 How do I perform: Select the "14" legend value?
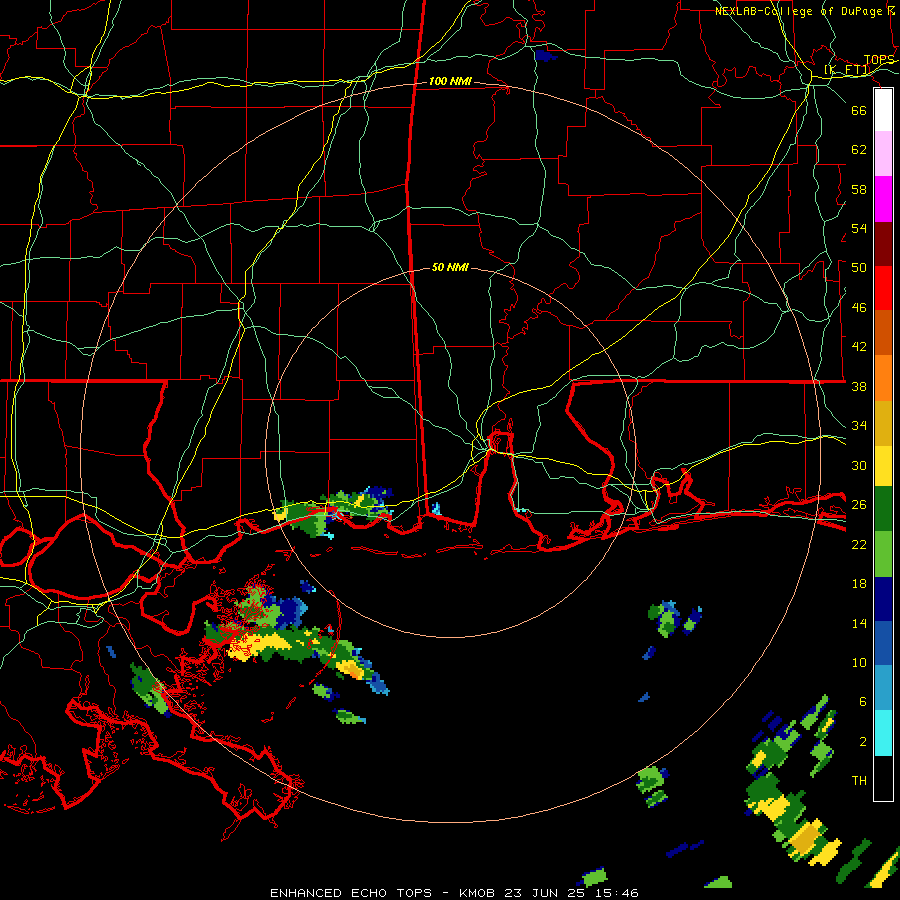coord(859,624)
